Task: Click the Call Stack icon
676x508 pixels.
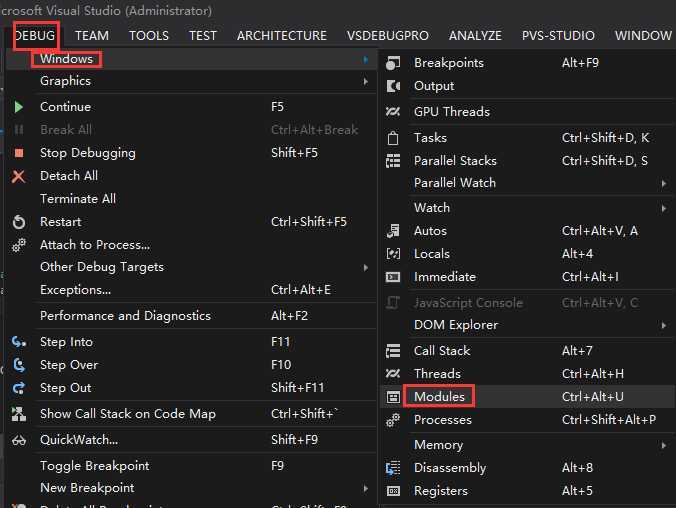Action: click(x=393, y=351)
